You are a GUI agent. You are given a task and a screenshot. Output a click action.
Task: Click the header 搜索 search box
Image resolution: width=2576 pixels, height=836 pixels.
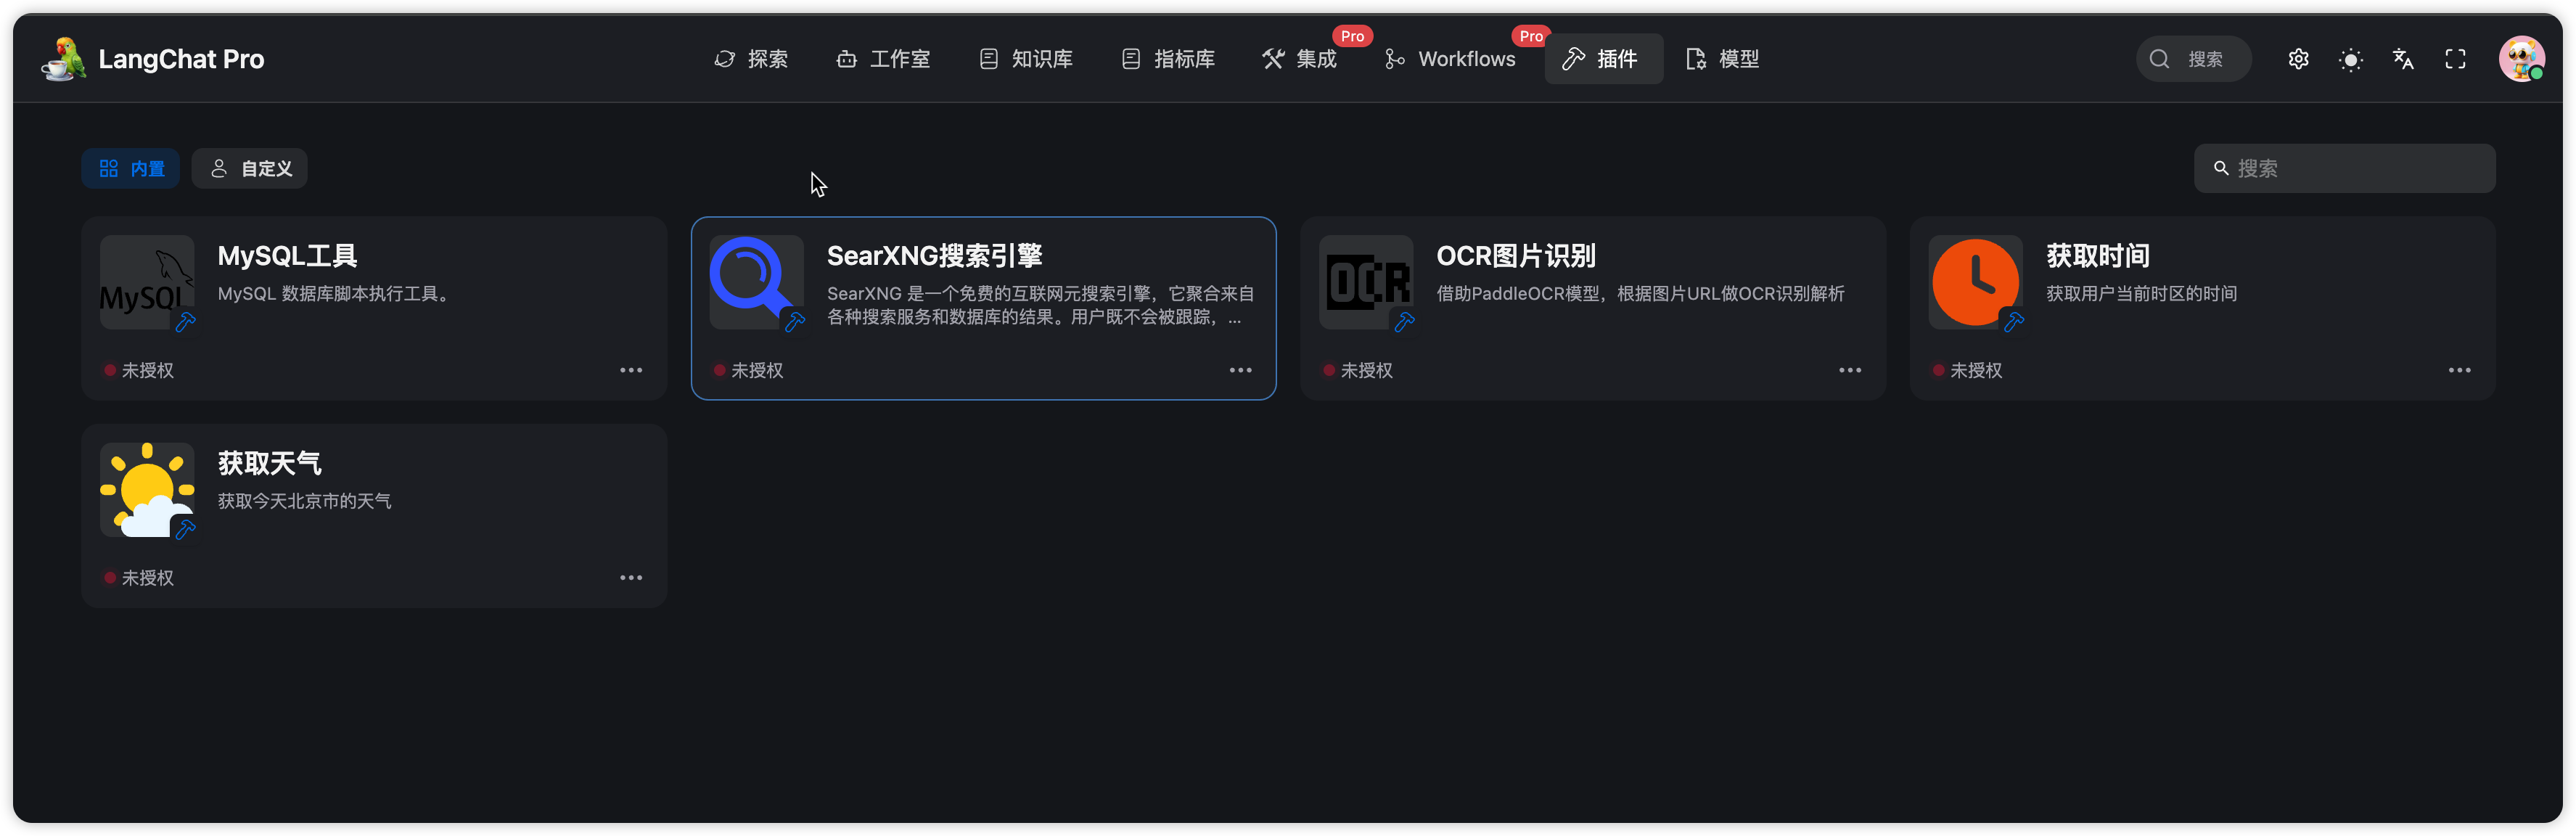click(x=2193, y=59)
